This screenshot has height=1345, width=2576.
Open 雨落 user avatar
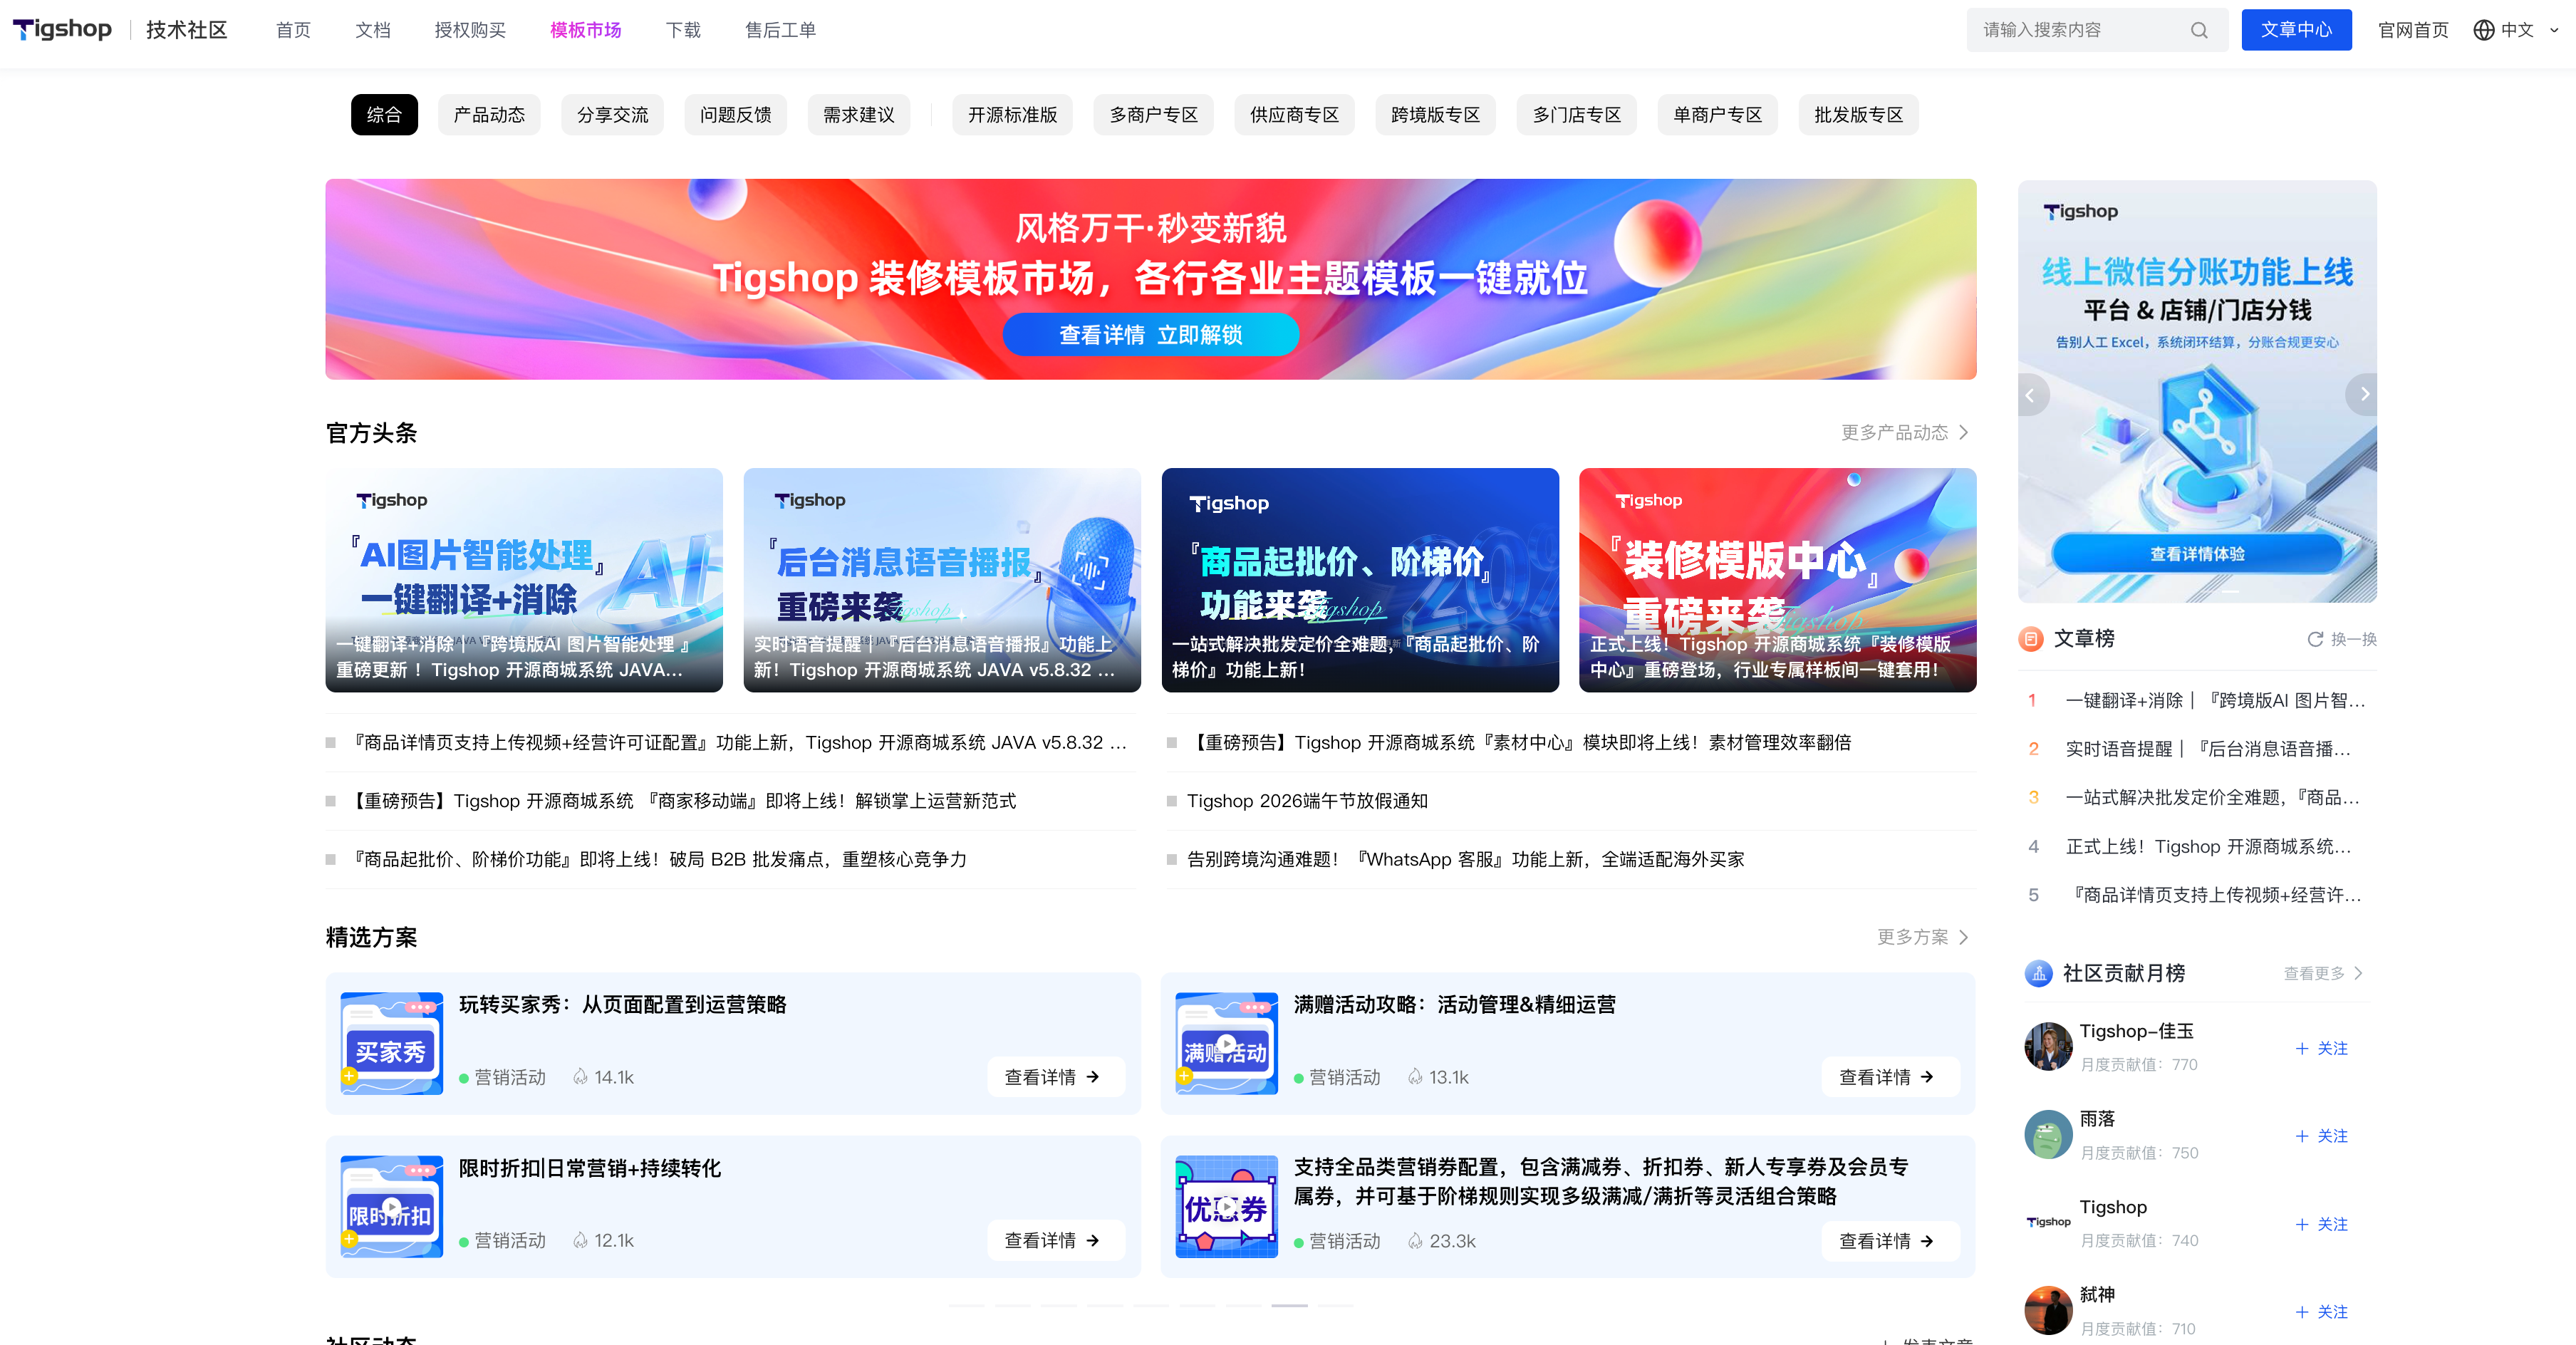pyautogui.click(x=2048, y=1135)
